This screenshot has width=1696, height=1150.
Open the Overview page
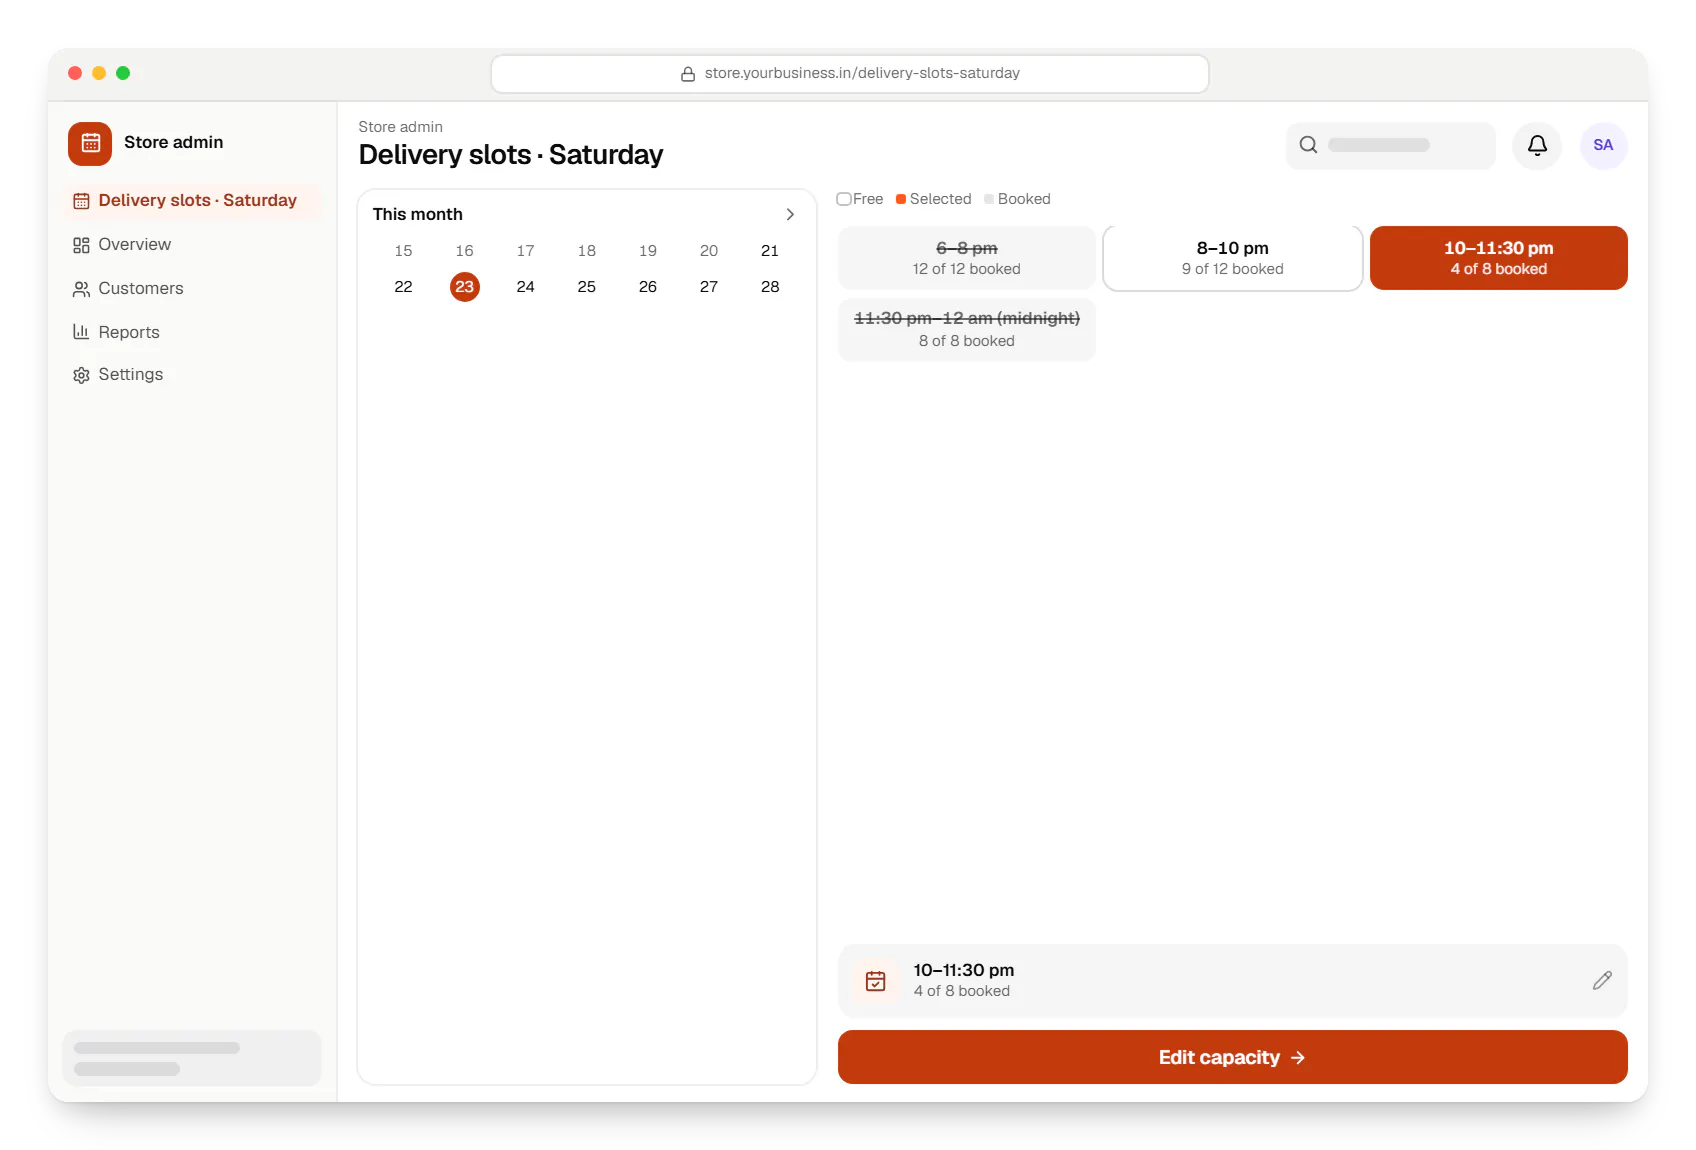192,245
